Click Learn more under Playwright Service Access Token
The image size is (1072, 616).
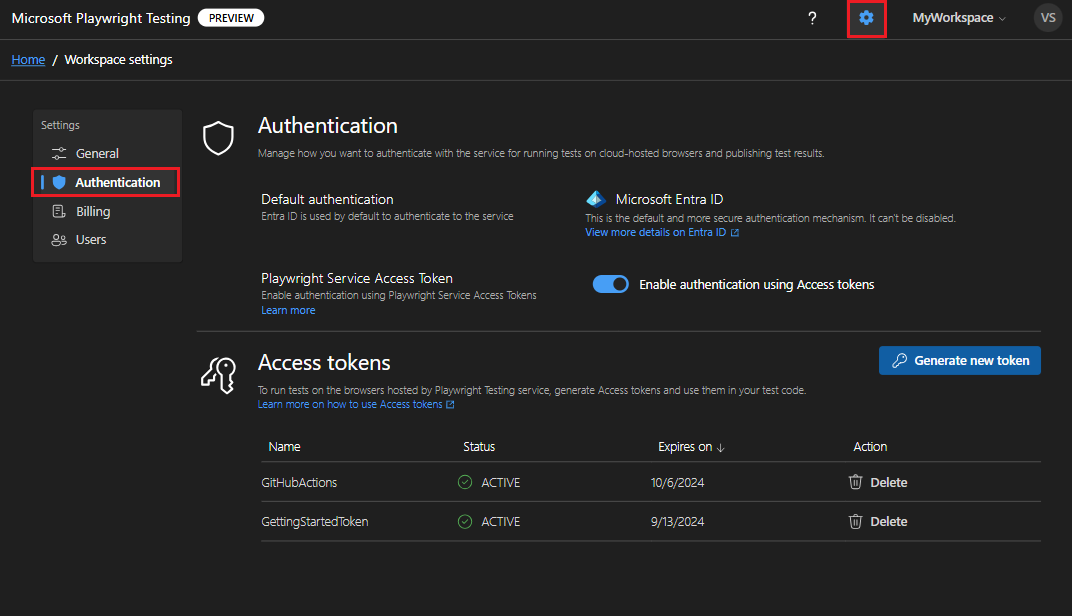click(288, 310)
